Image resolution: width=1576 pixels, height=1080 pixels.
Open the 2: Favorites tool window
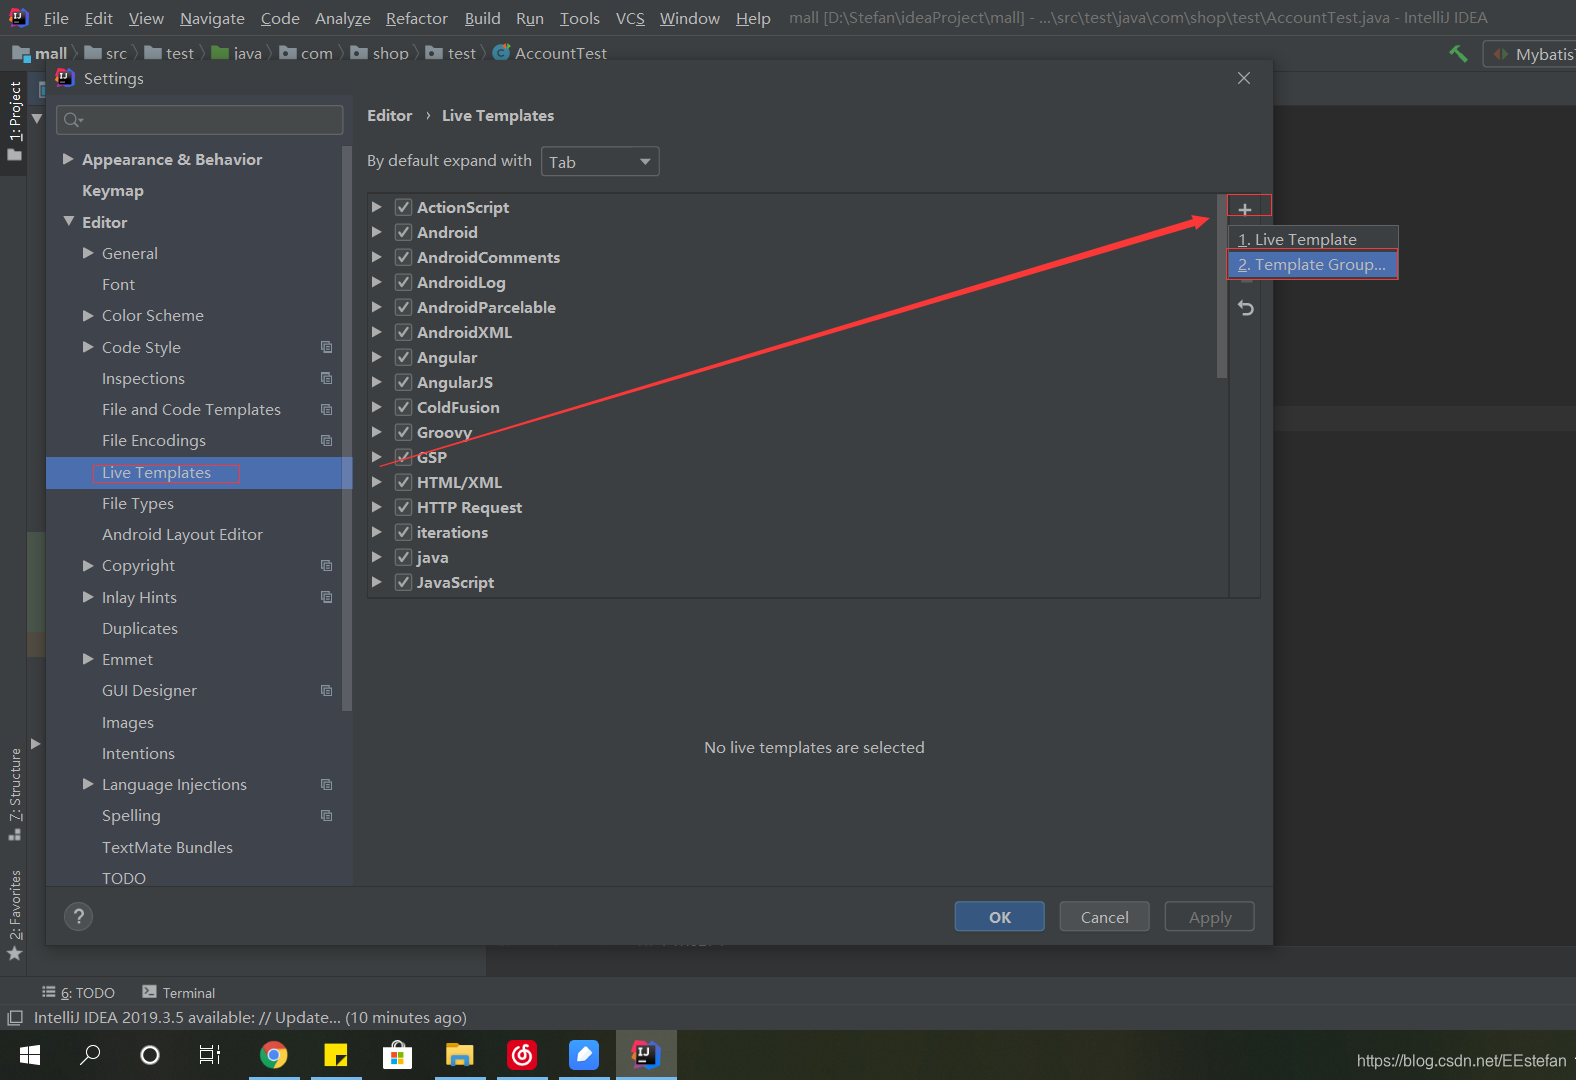[14, 915]
